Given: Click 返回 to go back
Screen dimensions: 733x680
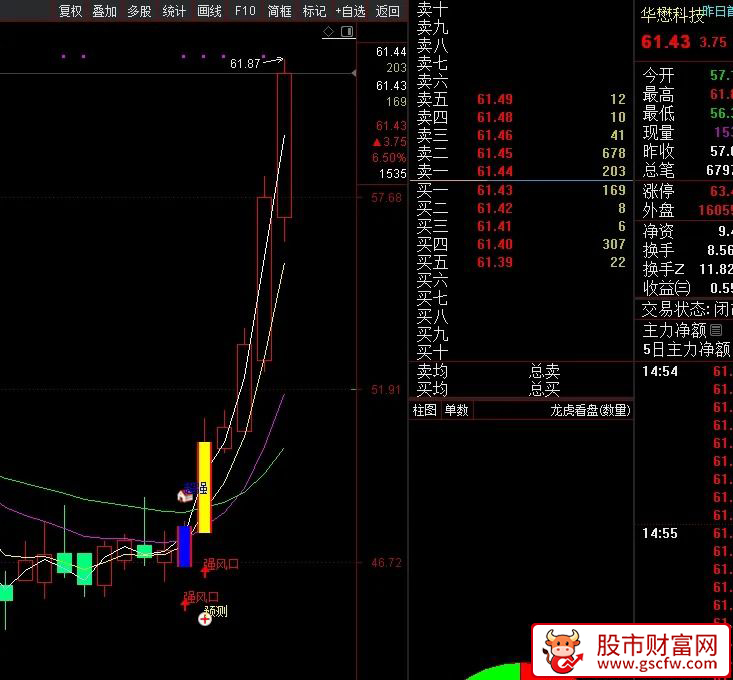Looking at the screenshot, I should tap(388, 11).
